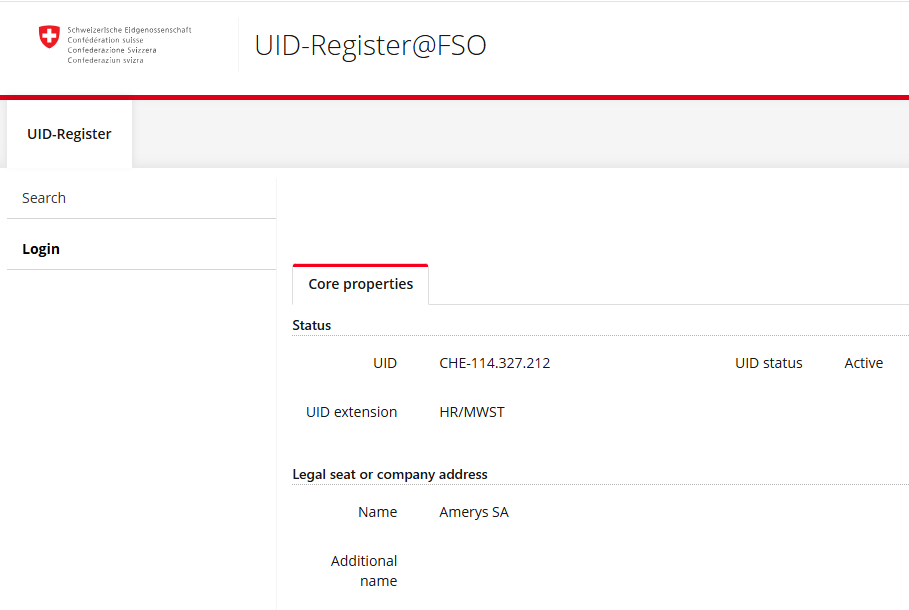
Task: Click the Swiss coat of arms logo
Action: (x=49, y=37)
